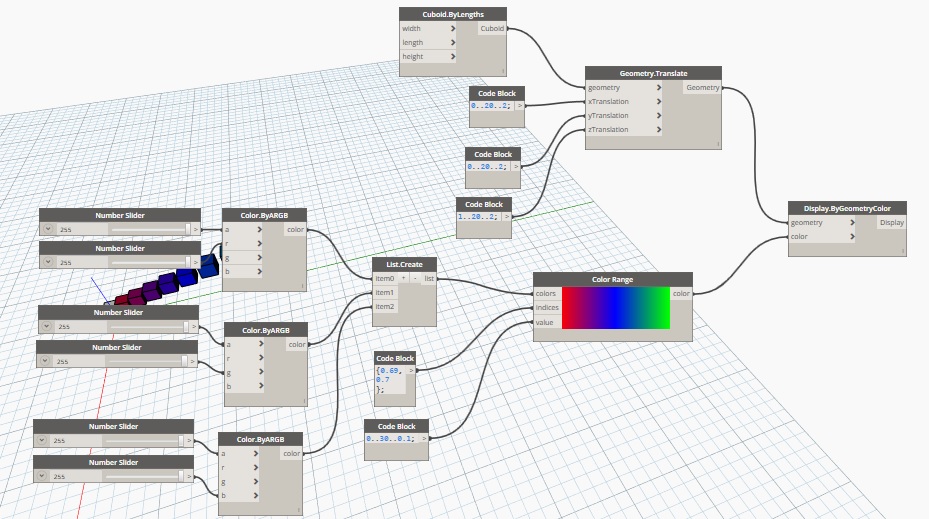
Task: Click the width port arrow on Cuboid.ByLengths
Action: click(x=453, y=29)
